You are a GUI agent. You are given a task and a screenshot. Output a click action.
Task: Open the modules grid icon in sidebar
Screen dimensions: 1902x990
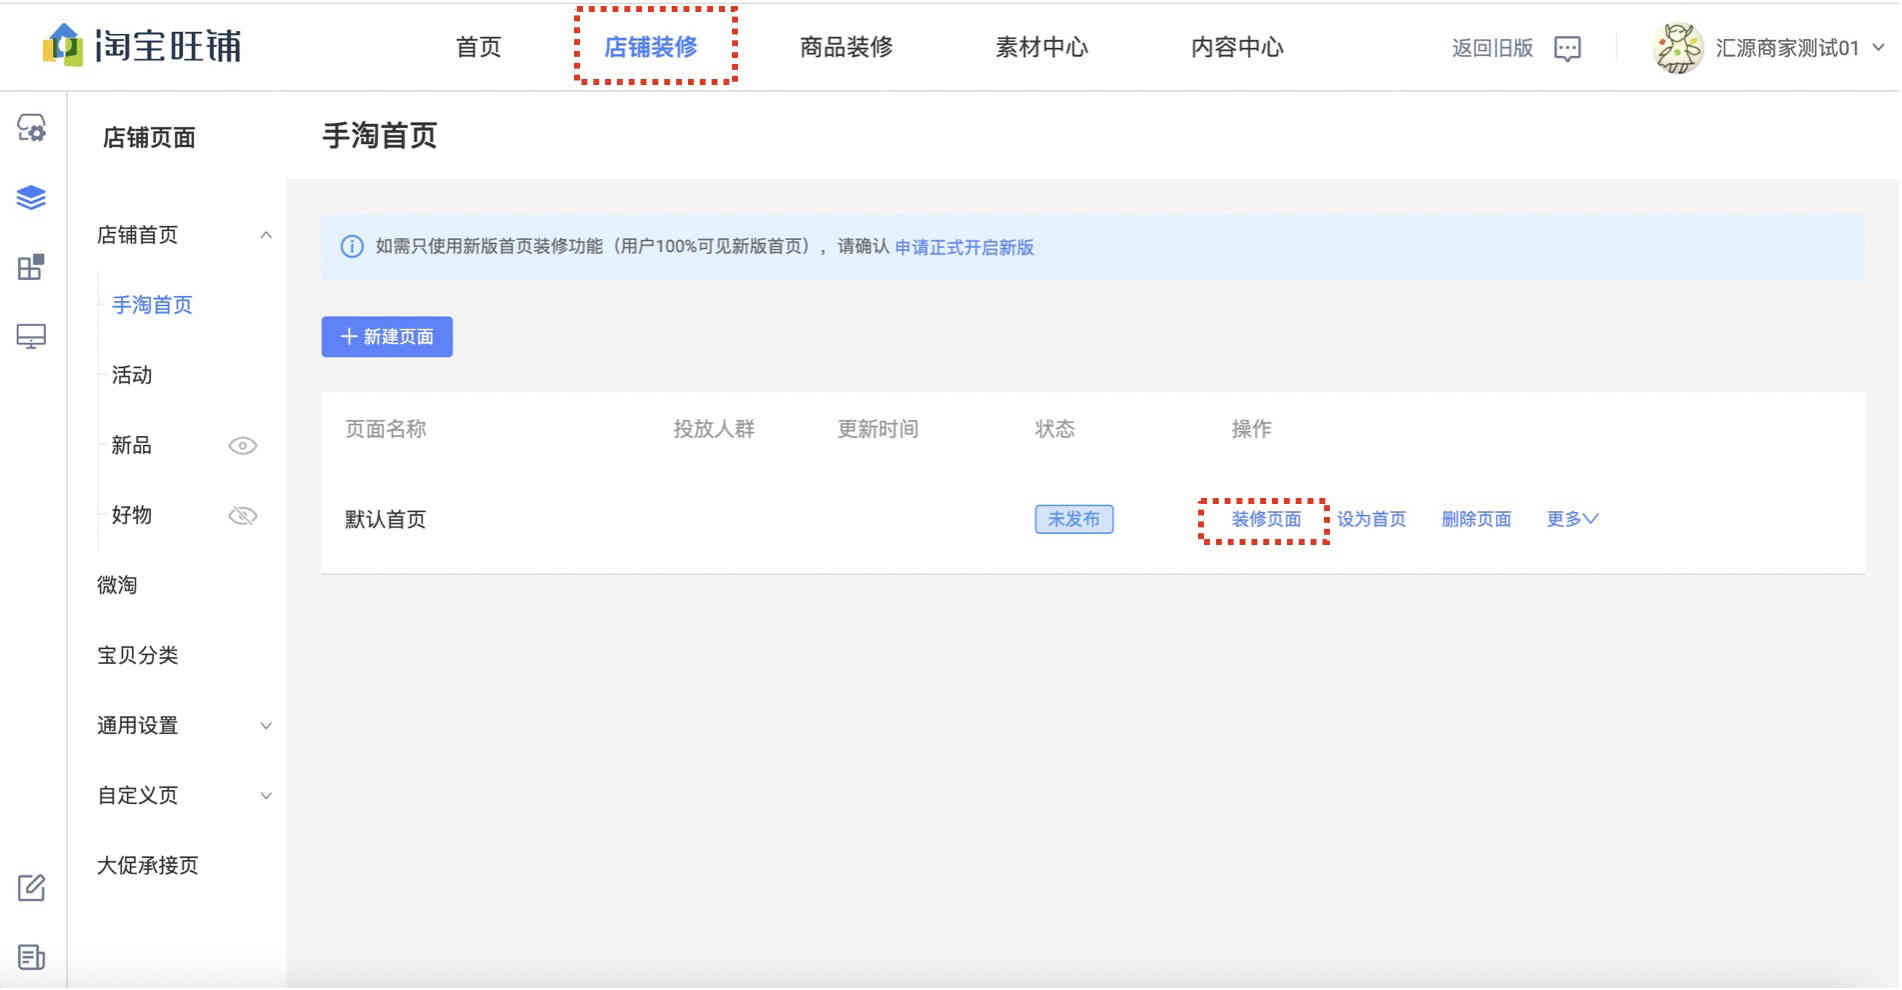coord(31,267)
